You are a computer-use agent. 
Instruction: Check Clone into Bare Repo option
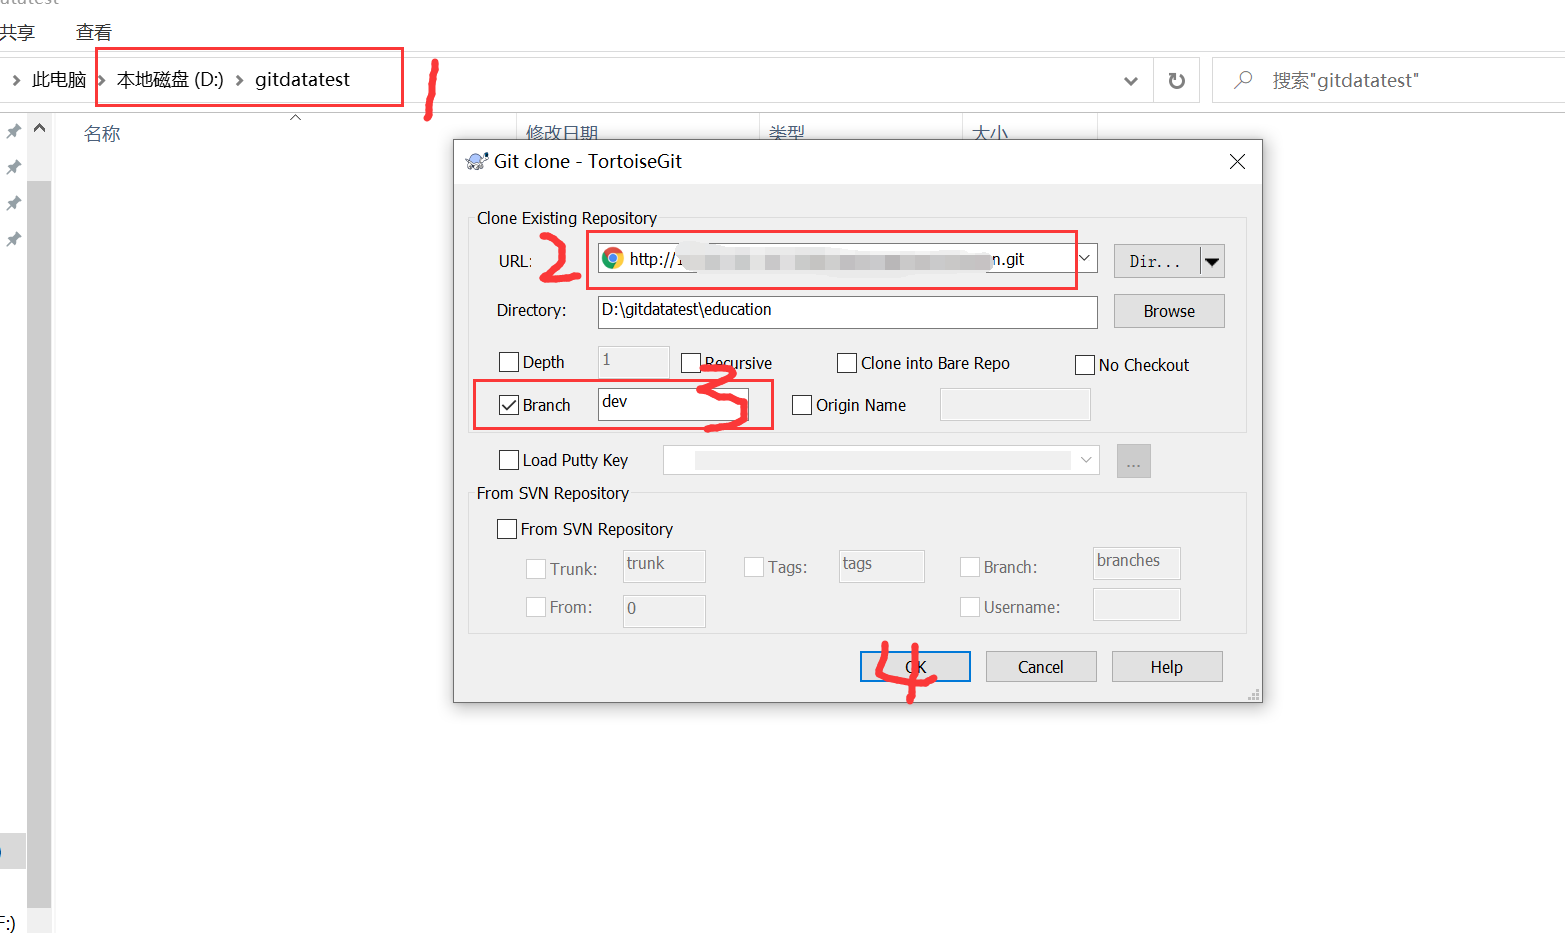[847, 363]
